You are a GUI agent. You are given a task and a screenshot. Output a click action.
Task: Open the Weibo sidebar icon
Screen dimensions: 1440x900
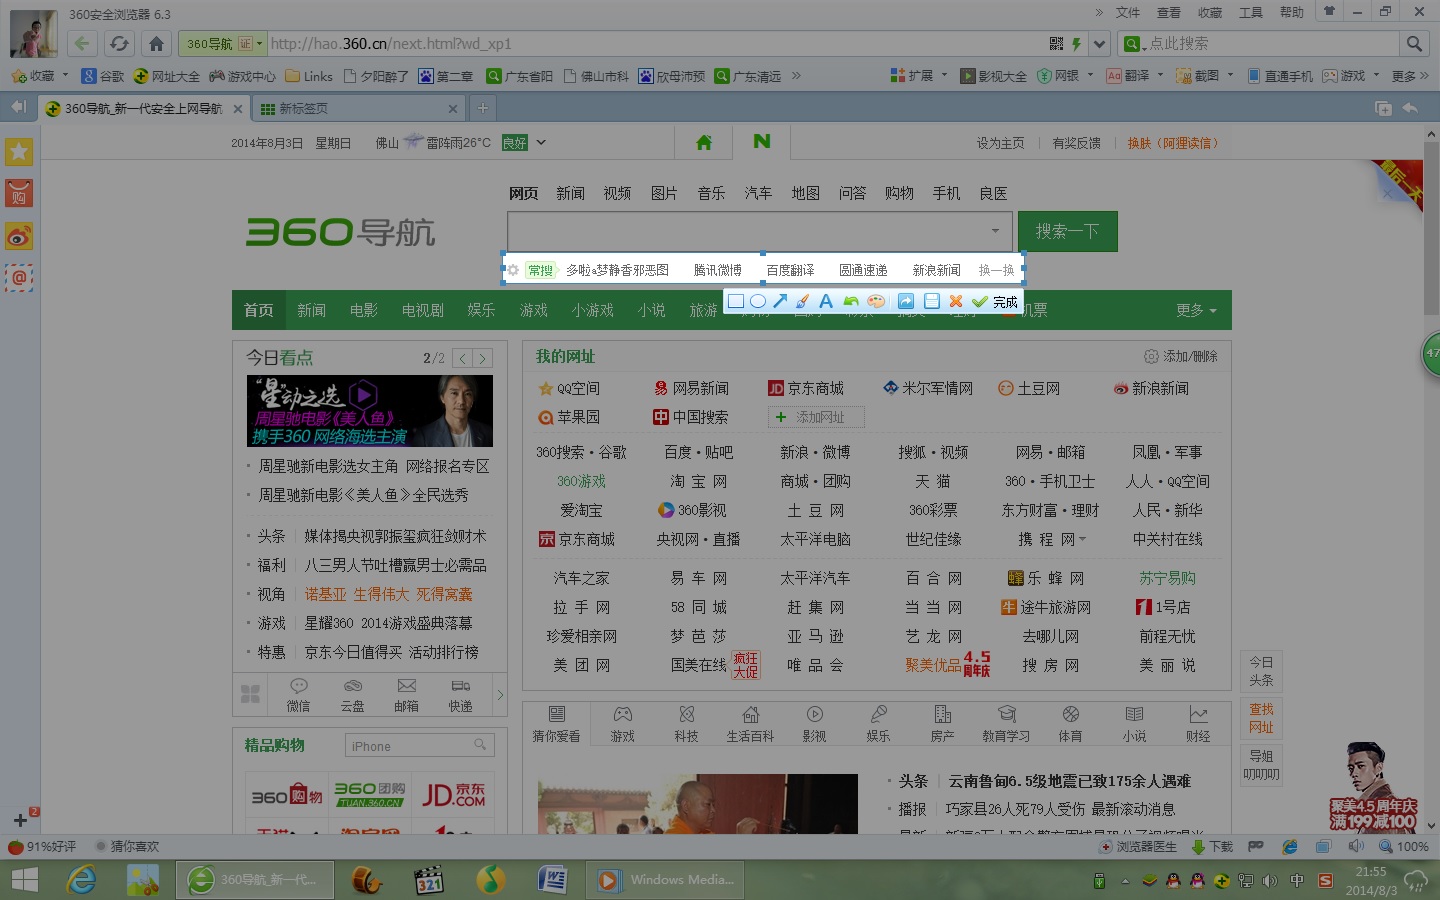click(19, 236)
